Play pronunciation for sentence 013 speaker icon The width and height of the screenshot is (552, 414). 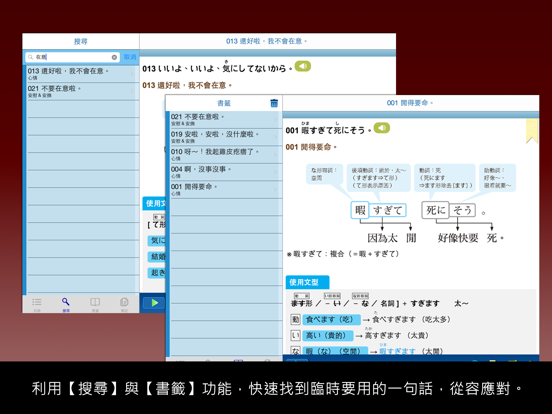click(303, 66)
